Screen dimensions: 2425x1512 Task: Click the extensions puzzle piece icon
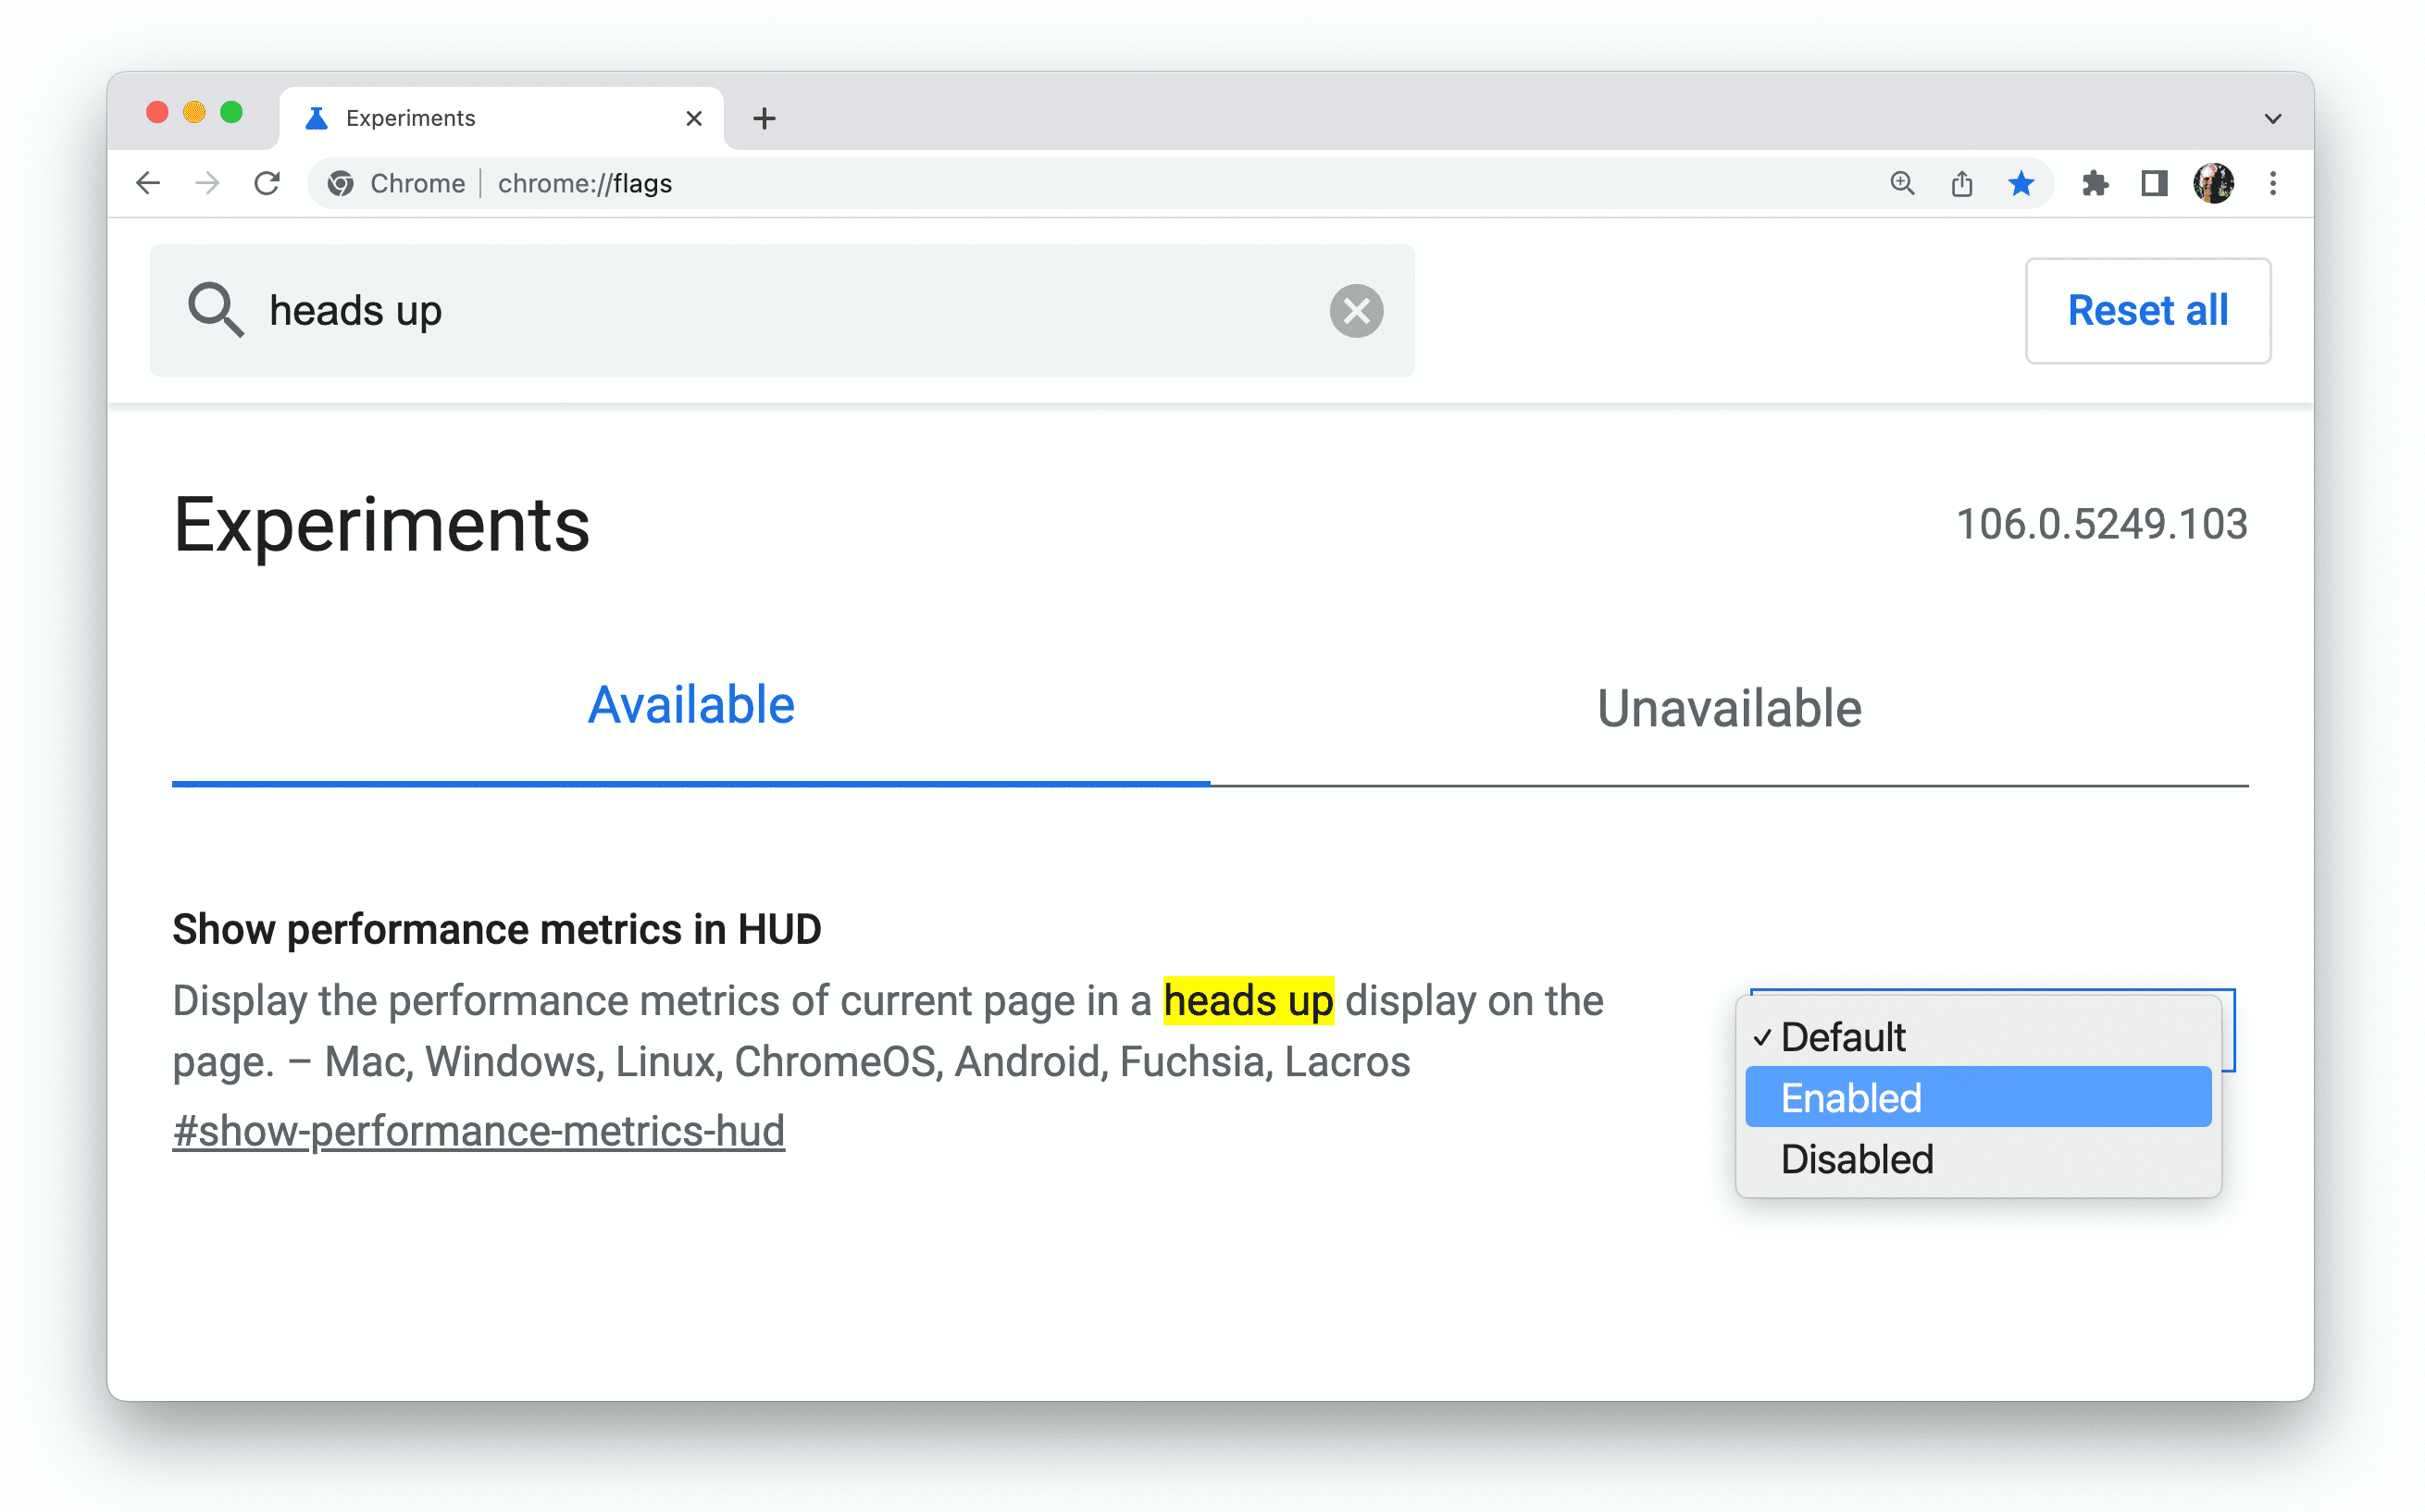pos(2093,183)
